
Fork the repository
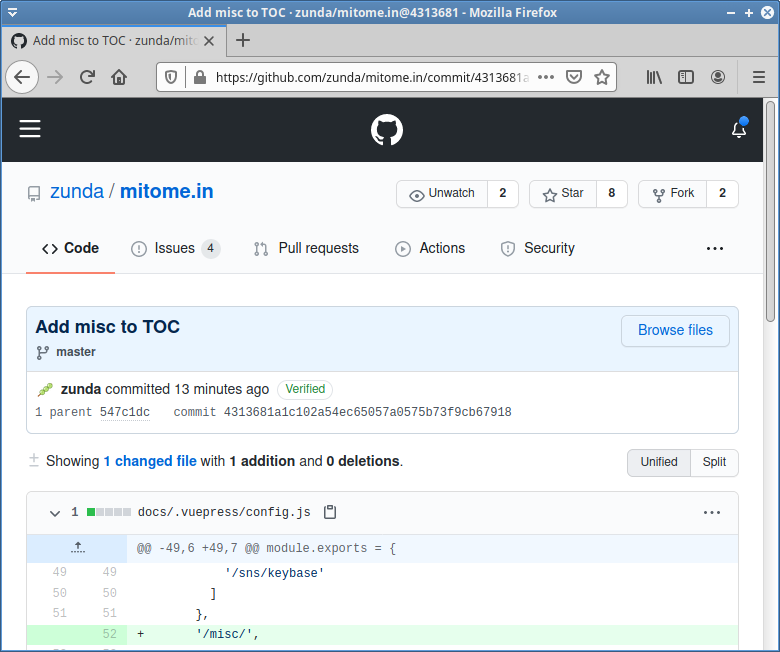coord(673,193)
